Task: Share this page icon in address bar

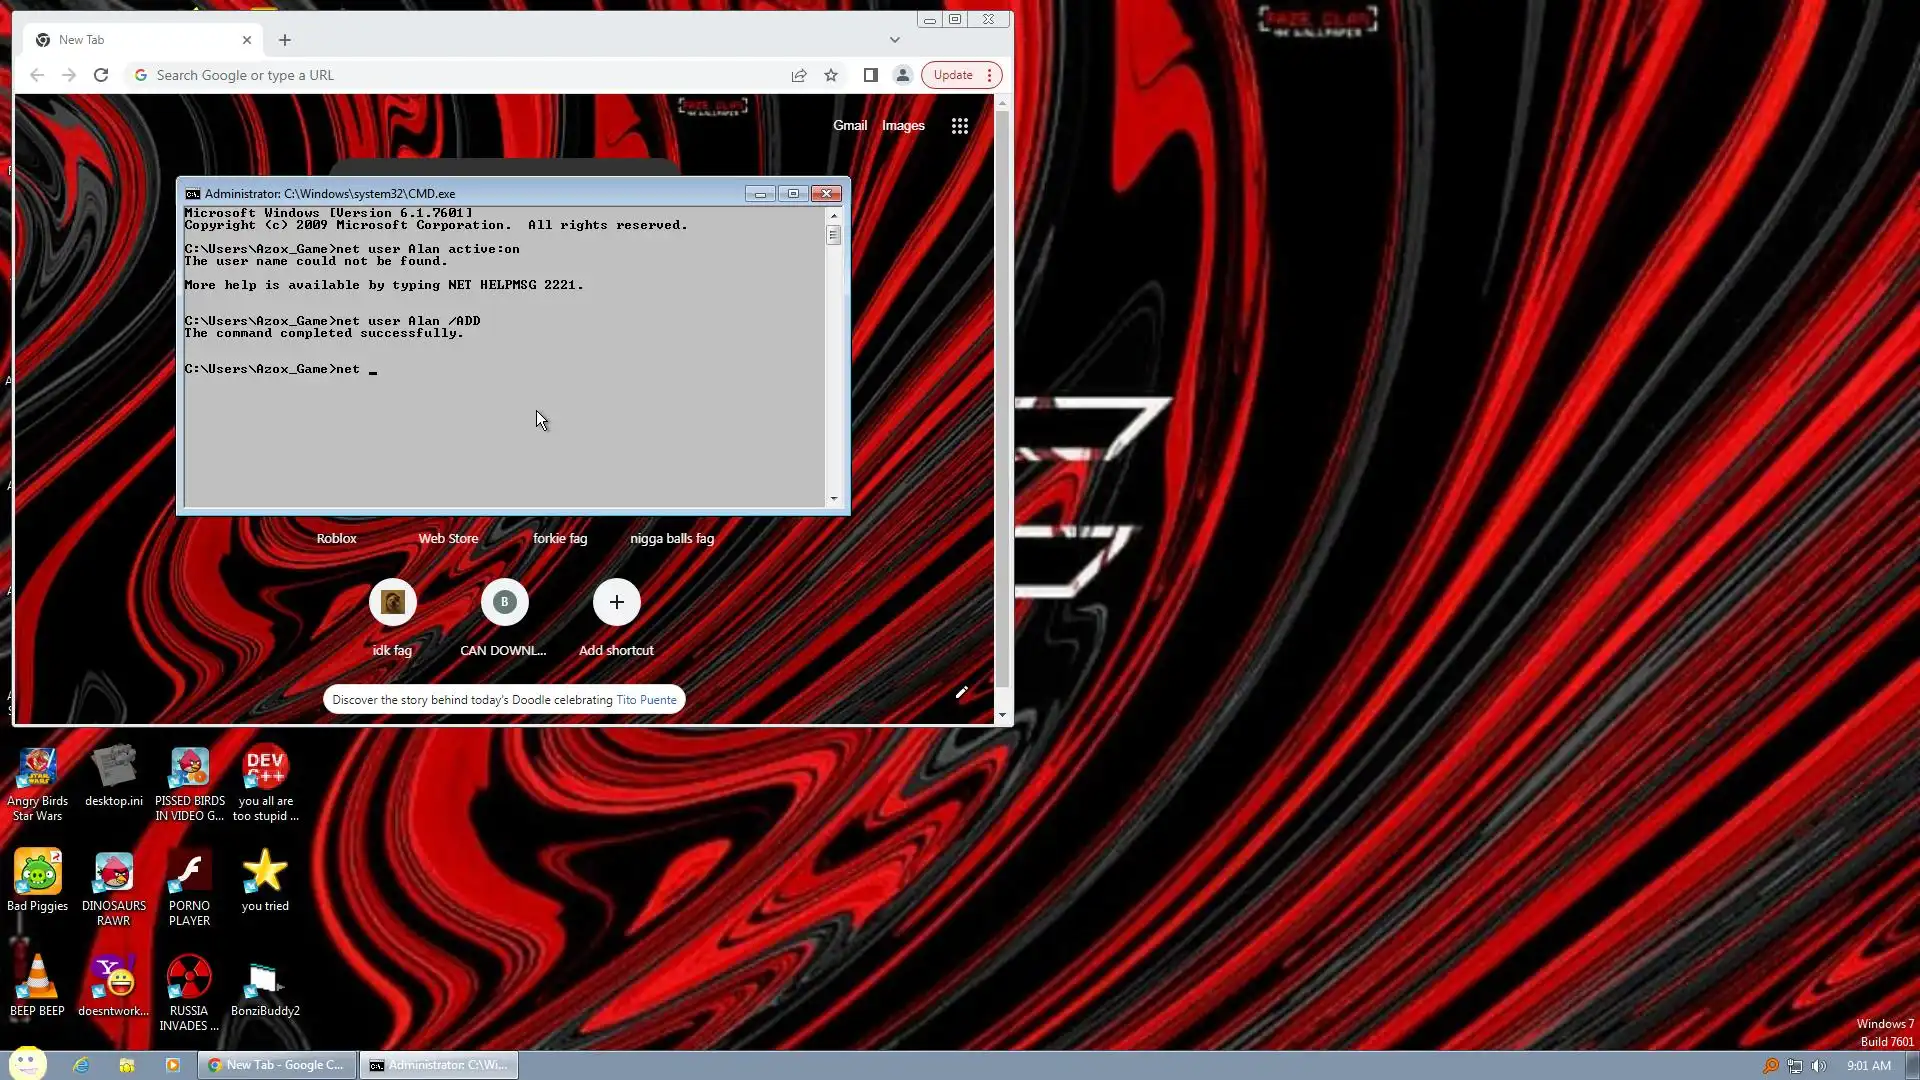Action: [799, 75]
